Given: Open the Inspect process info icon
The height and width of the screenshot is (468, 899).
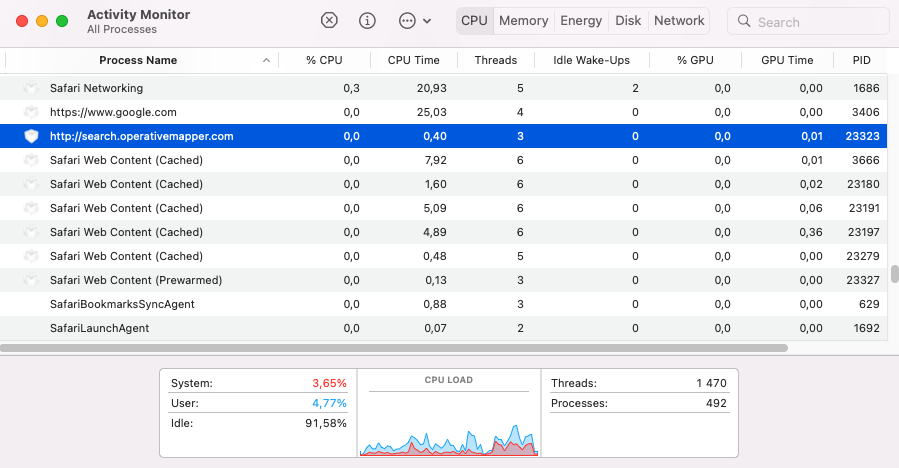Looking at the screenshot, I should click(x=367, y=21).
